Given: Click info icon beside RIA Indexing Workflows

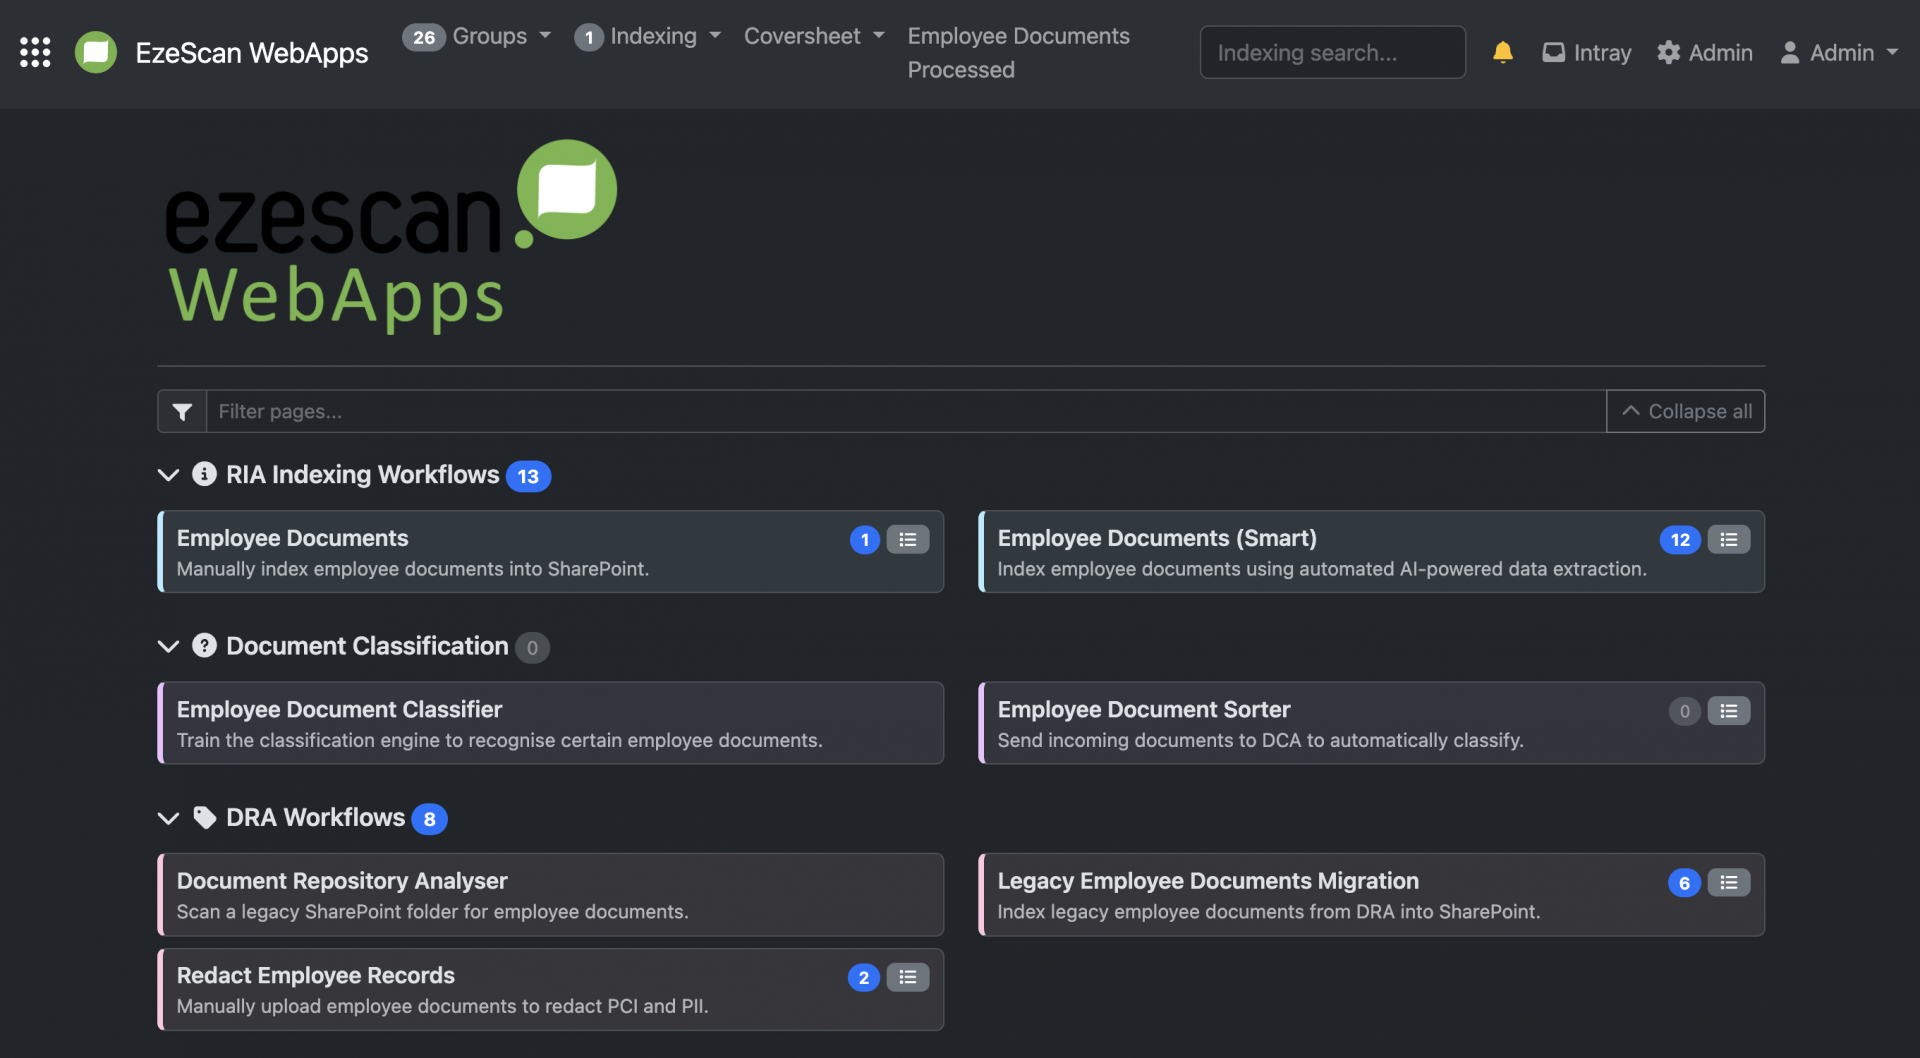Looking at the screenshot, I should (x=204, y=474).
